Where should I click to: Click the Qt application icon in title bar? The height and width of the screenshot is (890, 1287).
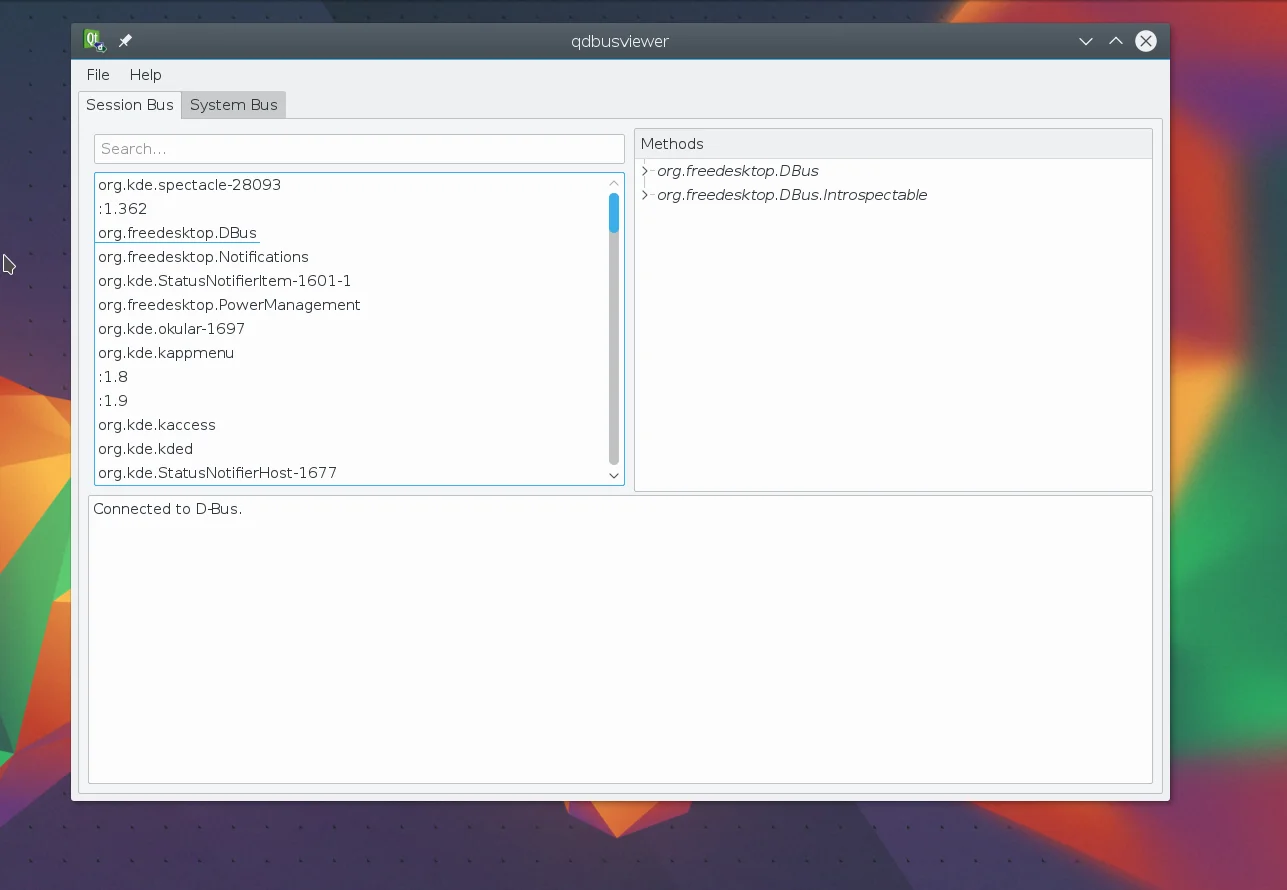click(x=94, y=41)
